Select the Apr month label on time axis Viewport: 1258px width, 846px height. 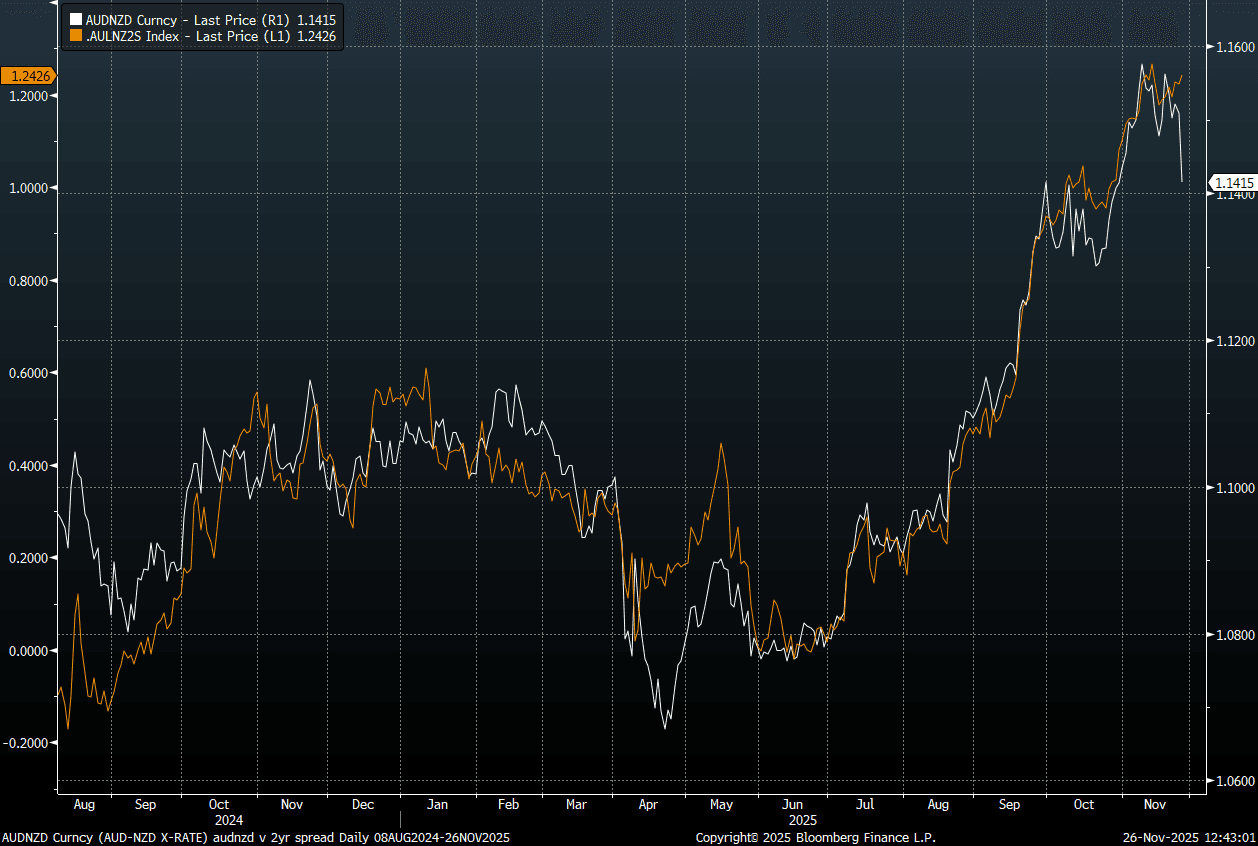click(648, 804)
